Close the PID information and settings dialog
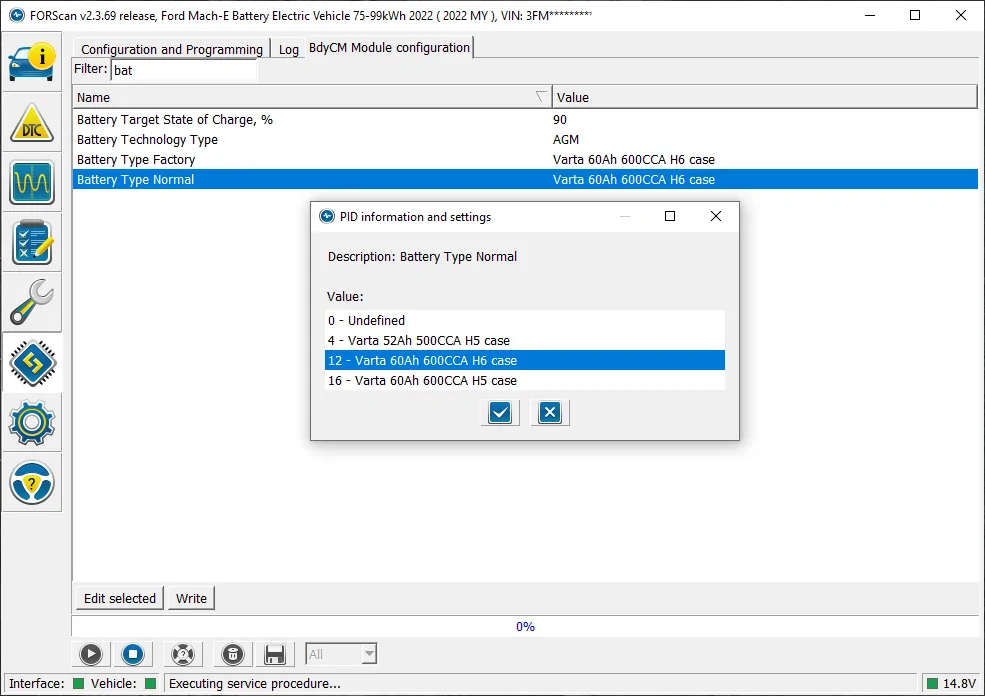The image size is (985, 696). click(716, 216)
